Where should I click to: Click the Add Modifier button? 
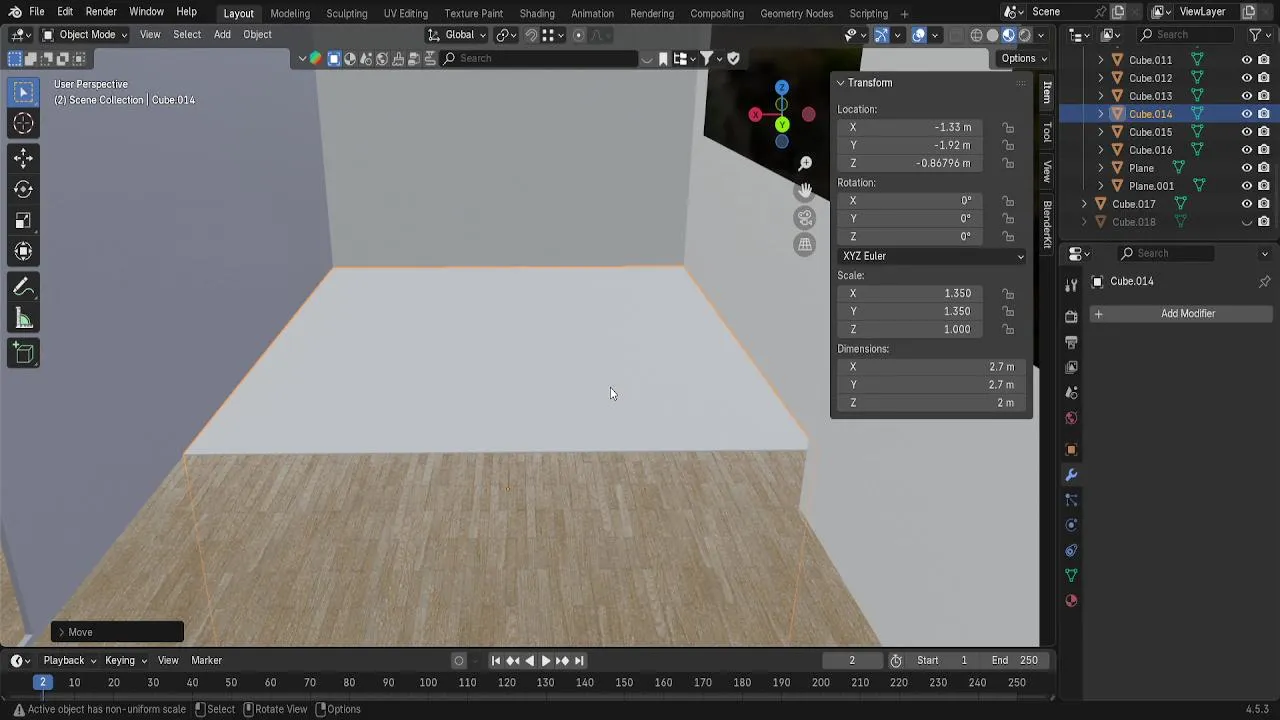click(1180, 314)
